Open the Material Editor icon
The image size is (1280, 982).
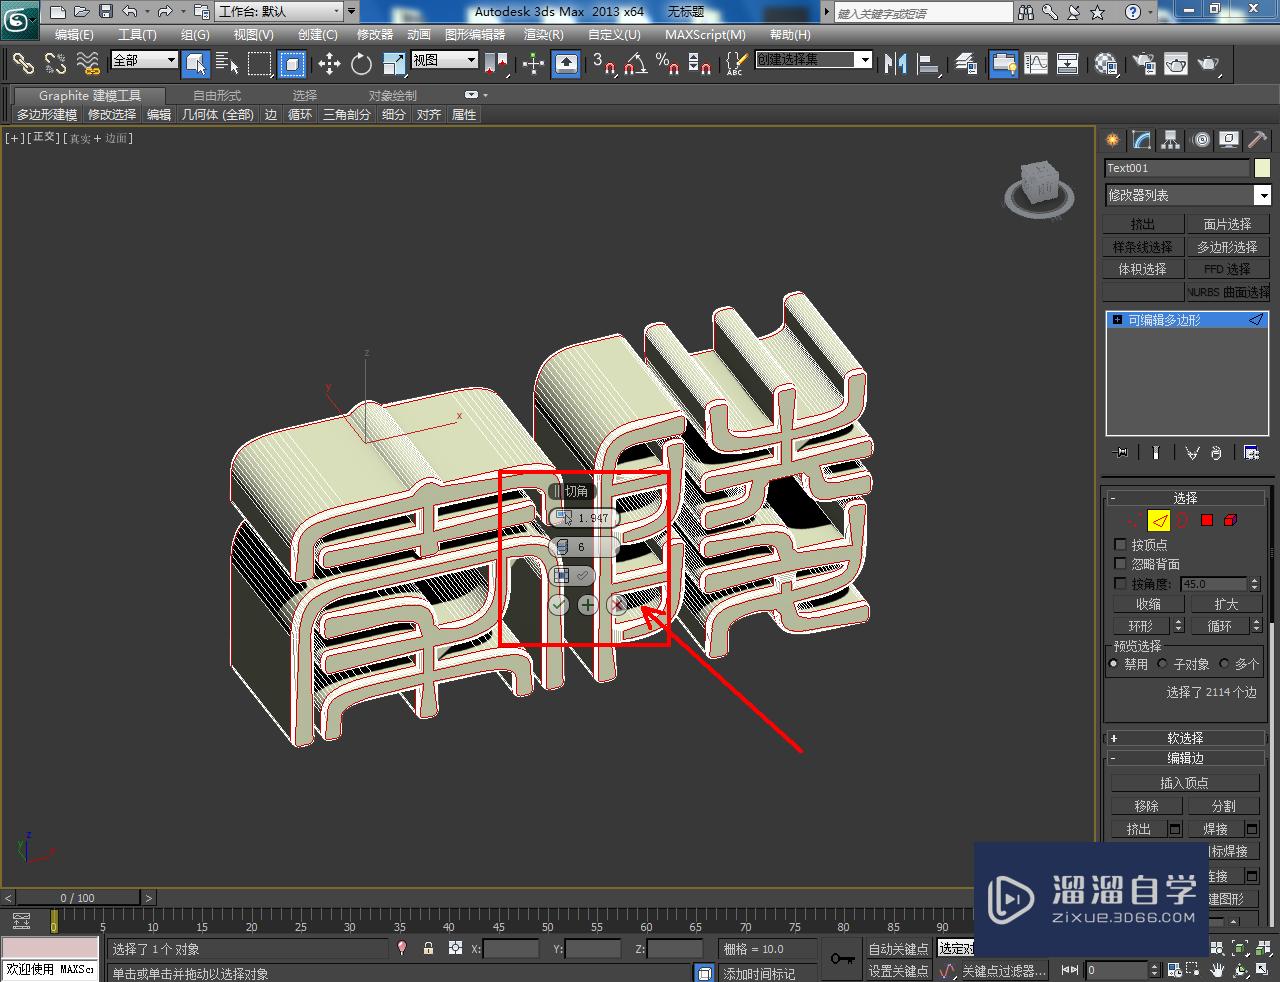(x=1106, y=64)
